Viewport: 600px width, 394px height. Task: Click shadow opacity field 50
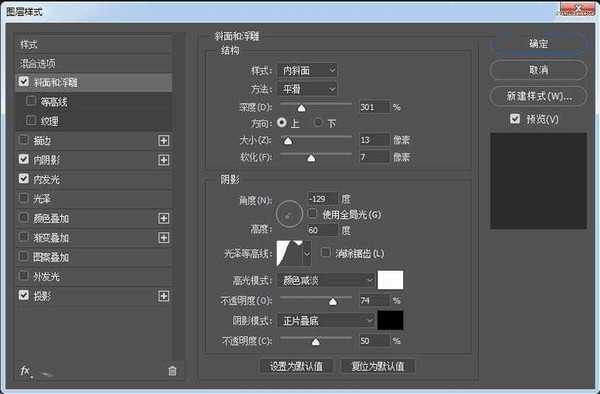[374, 340]
